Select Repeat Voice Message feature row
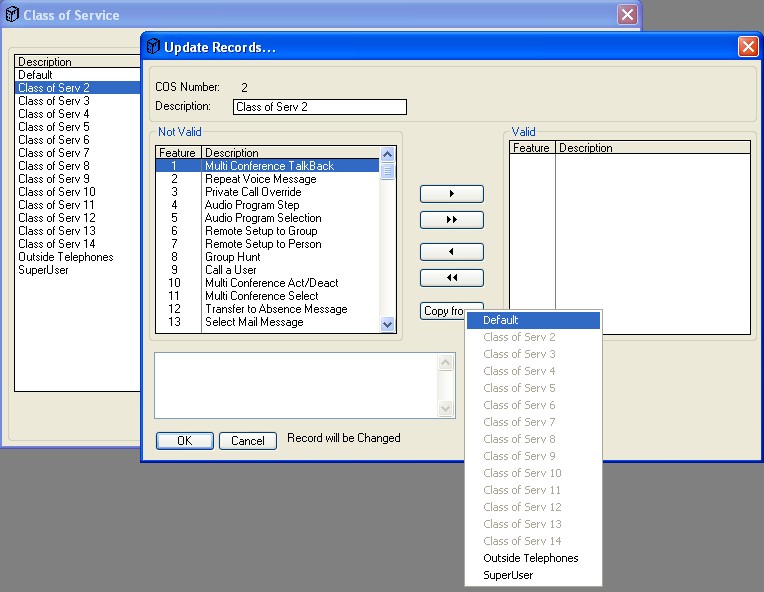Image resolution: width=764 pixels, height=592 pixels. [x=260, y=179]
